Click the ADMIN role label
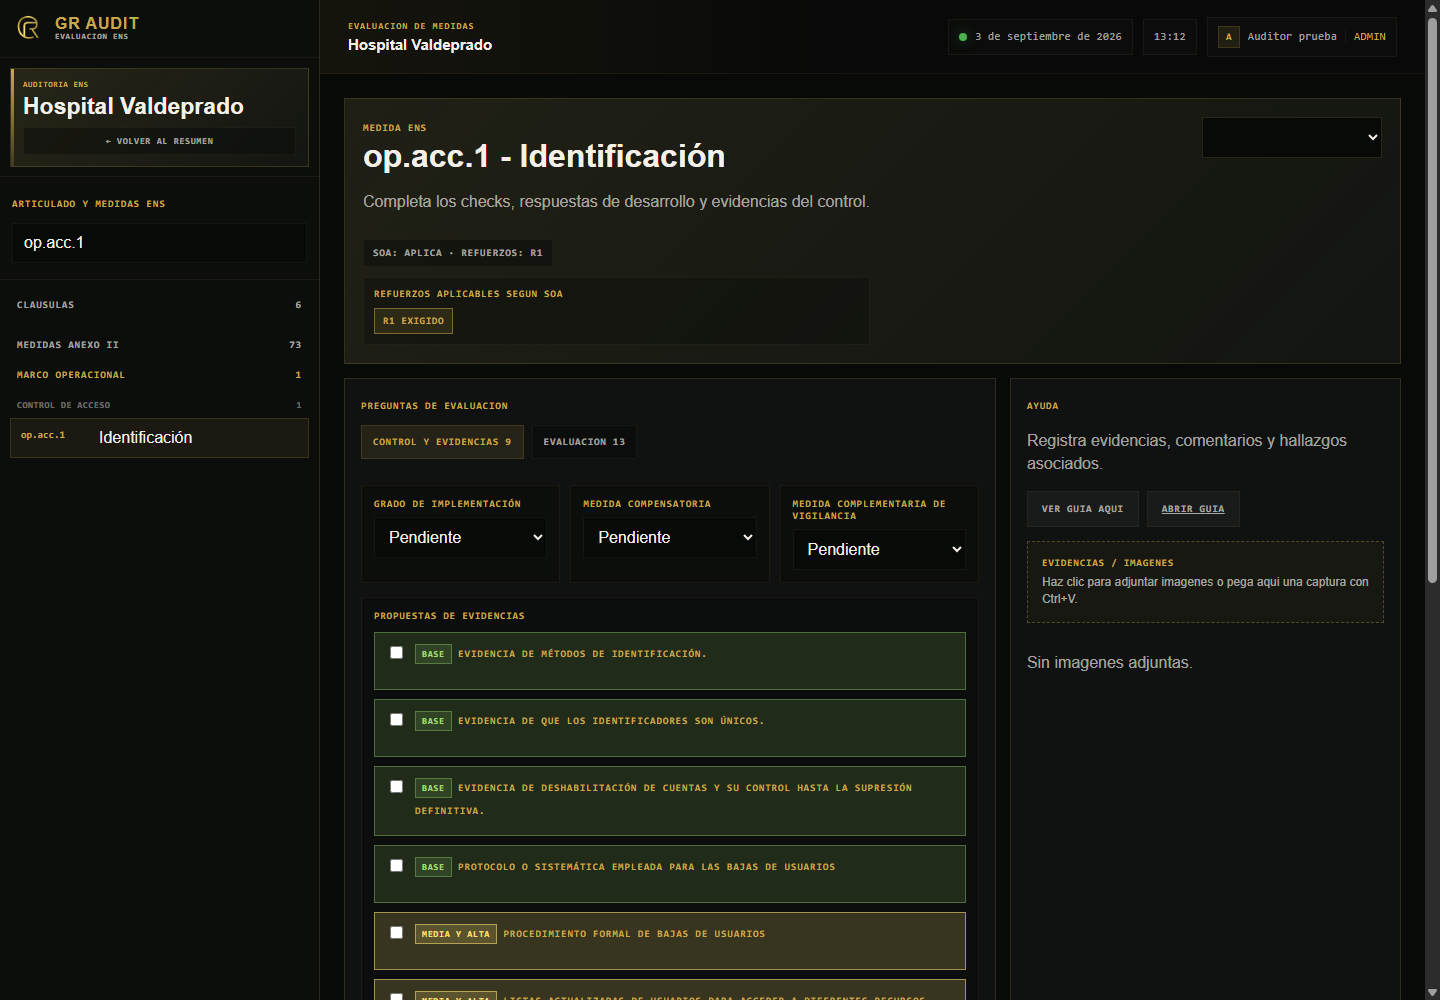This screenshot has height=1000, width=1440. tap(1370, 37)
